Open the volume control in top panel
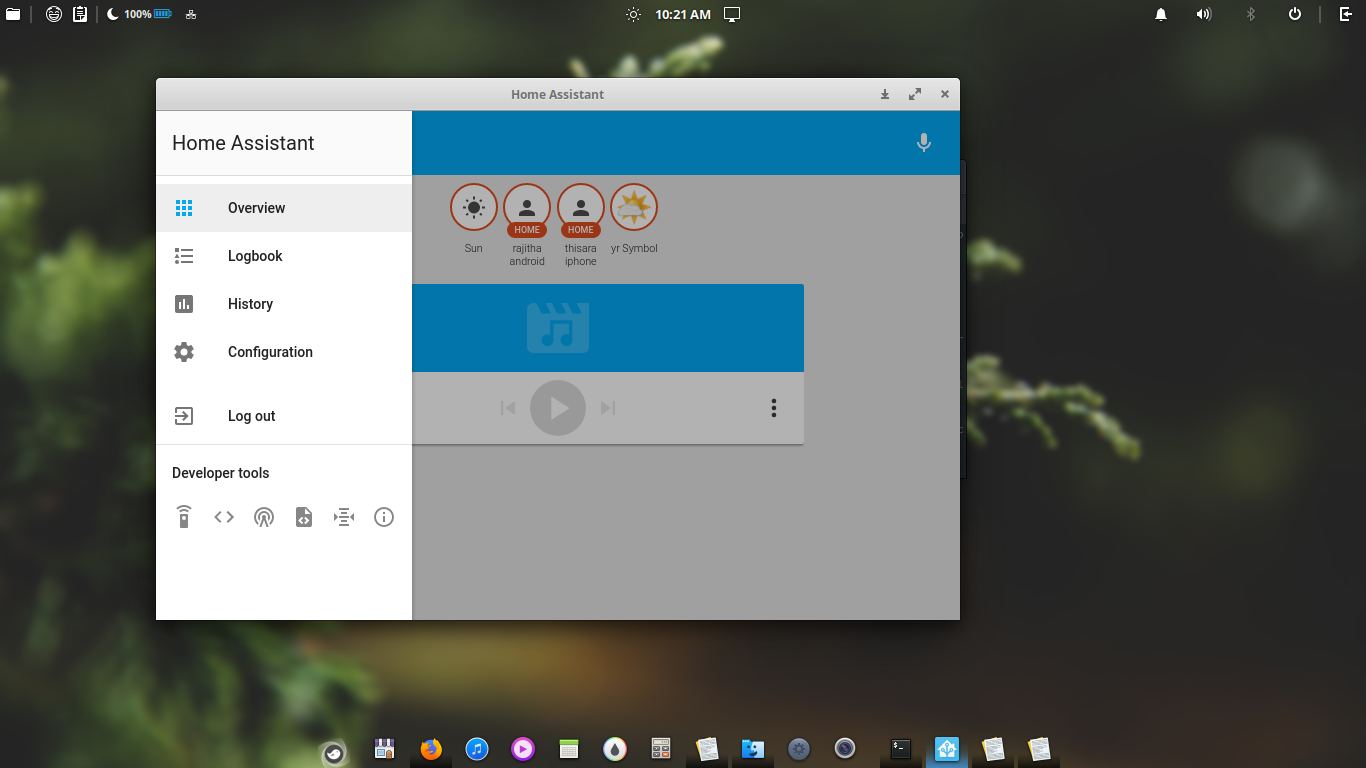The width and height of the screenshot is (1366, 768). (1204, 14)
